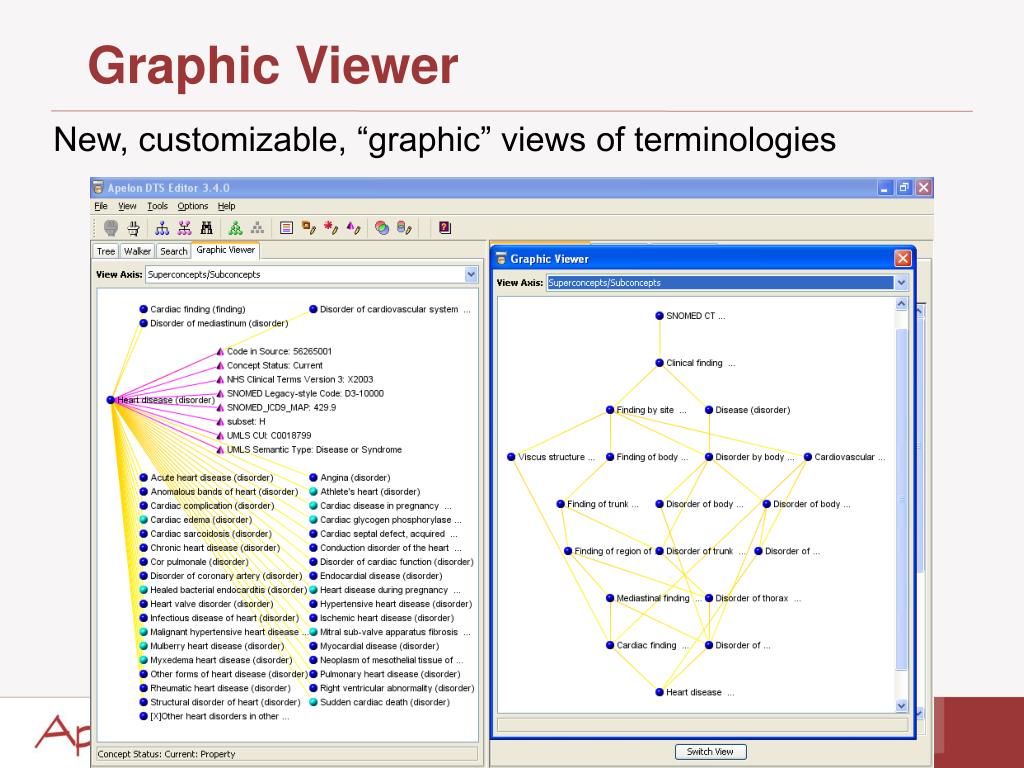Select the Finding by site node
Screen dimensions: 1024x768
point(647,410)
